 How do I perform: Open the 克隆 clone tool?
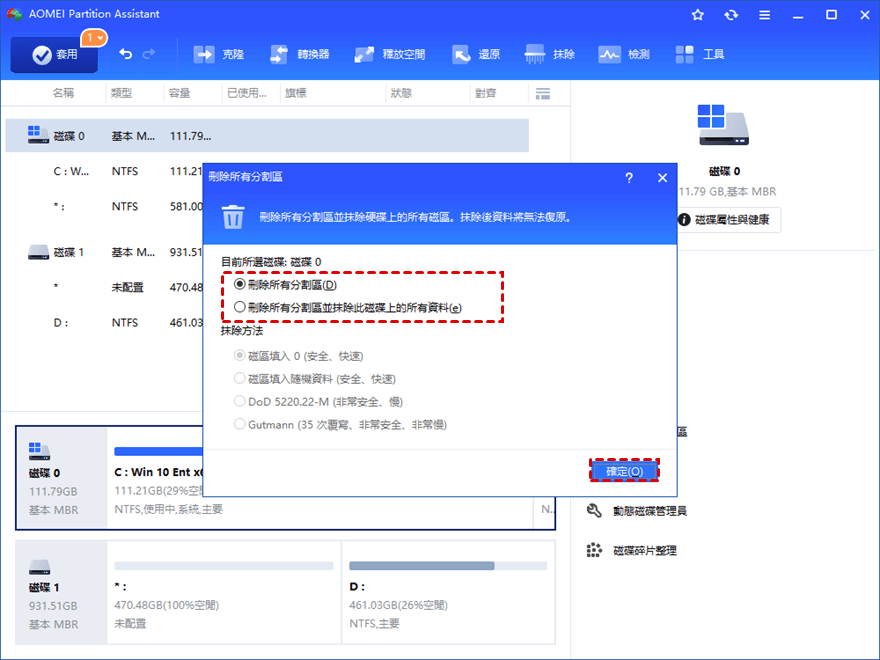point(218,54)
